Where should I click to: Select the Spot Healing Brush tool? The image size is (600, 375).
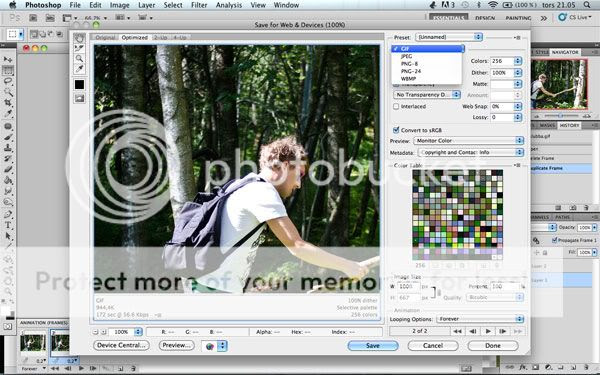[8, 126]
